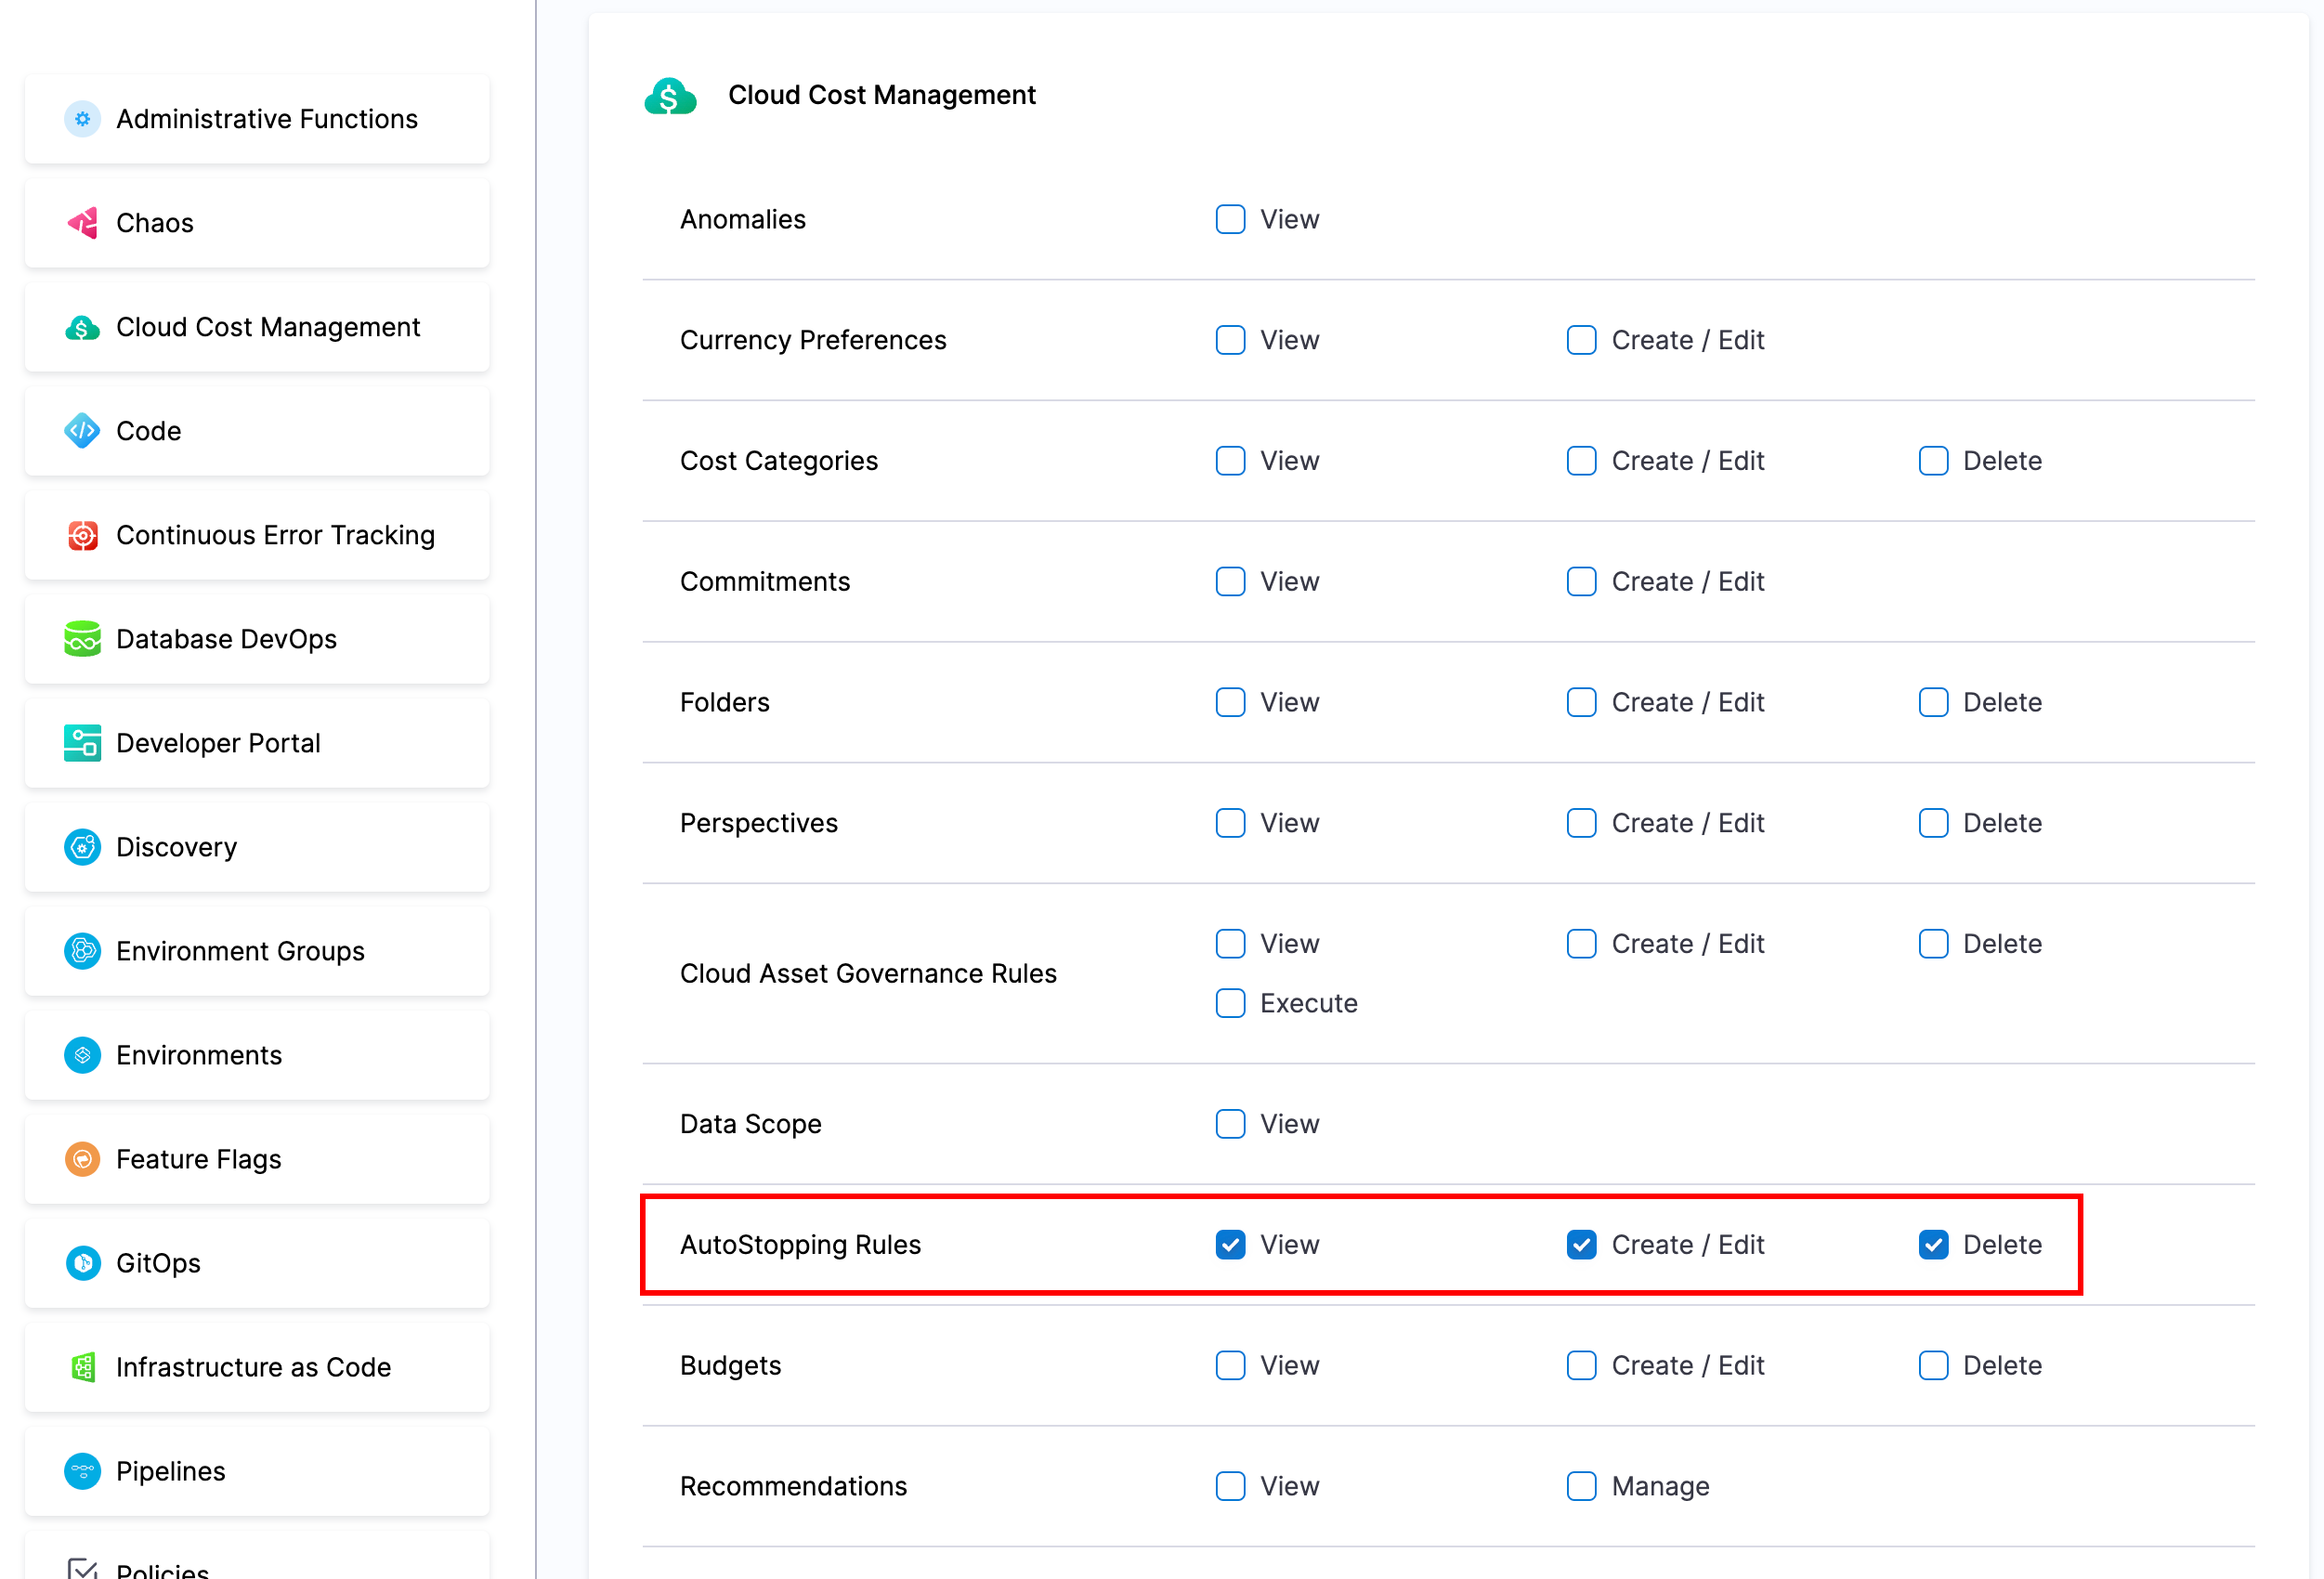This screenshot has height=1579, width=2324.
Task: Enable Create / Edit for Budgets
Action: [x=1581, y=1365]
